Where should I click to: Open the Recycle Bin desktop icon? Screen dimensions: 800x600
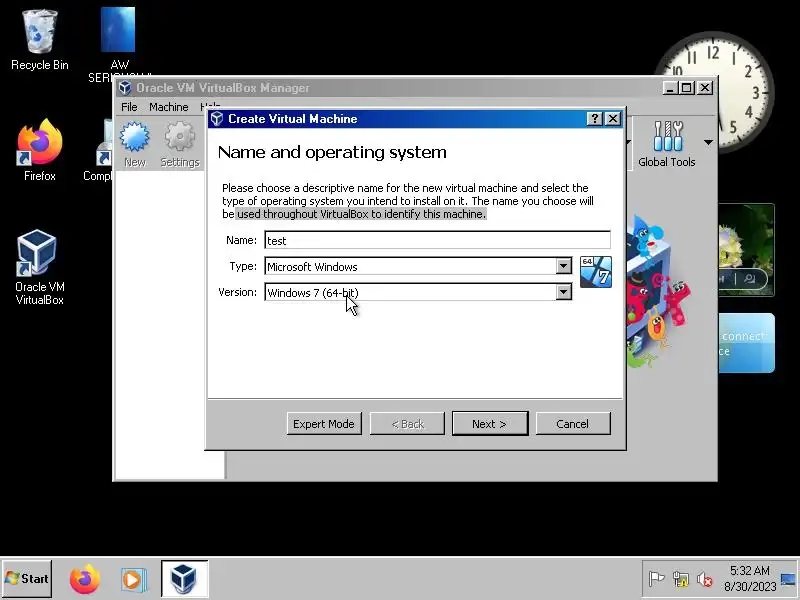39,40
